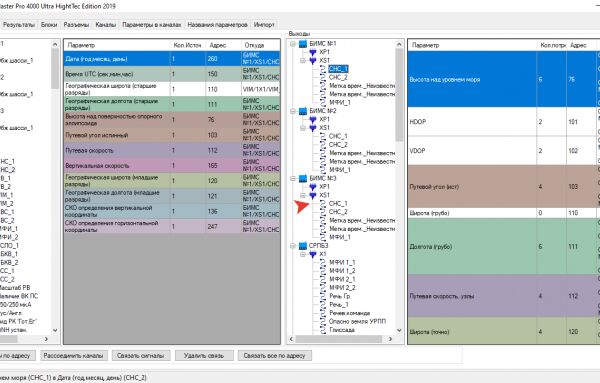Click the XP1 connector icon under БИМС №3
Screen dimensions: 600x383
313,187
